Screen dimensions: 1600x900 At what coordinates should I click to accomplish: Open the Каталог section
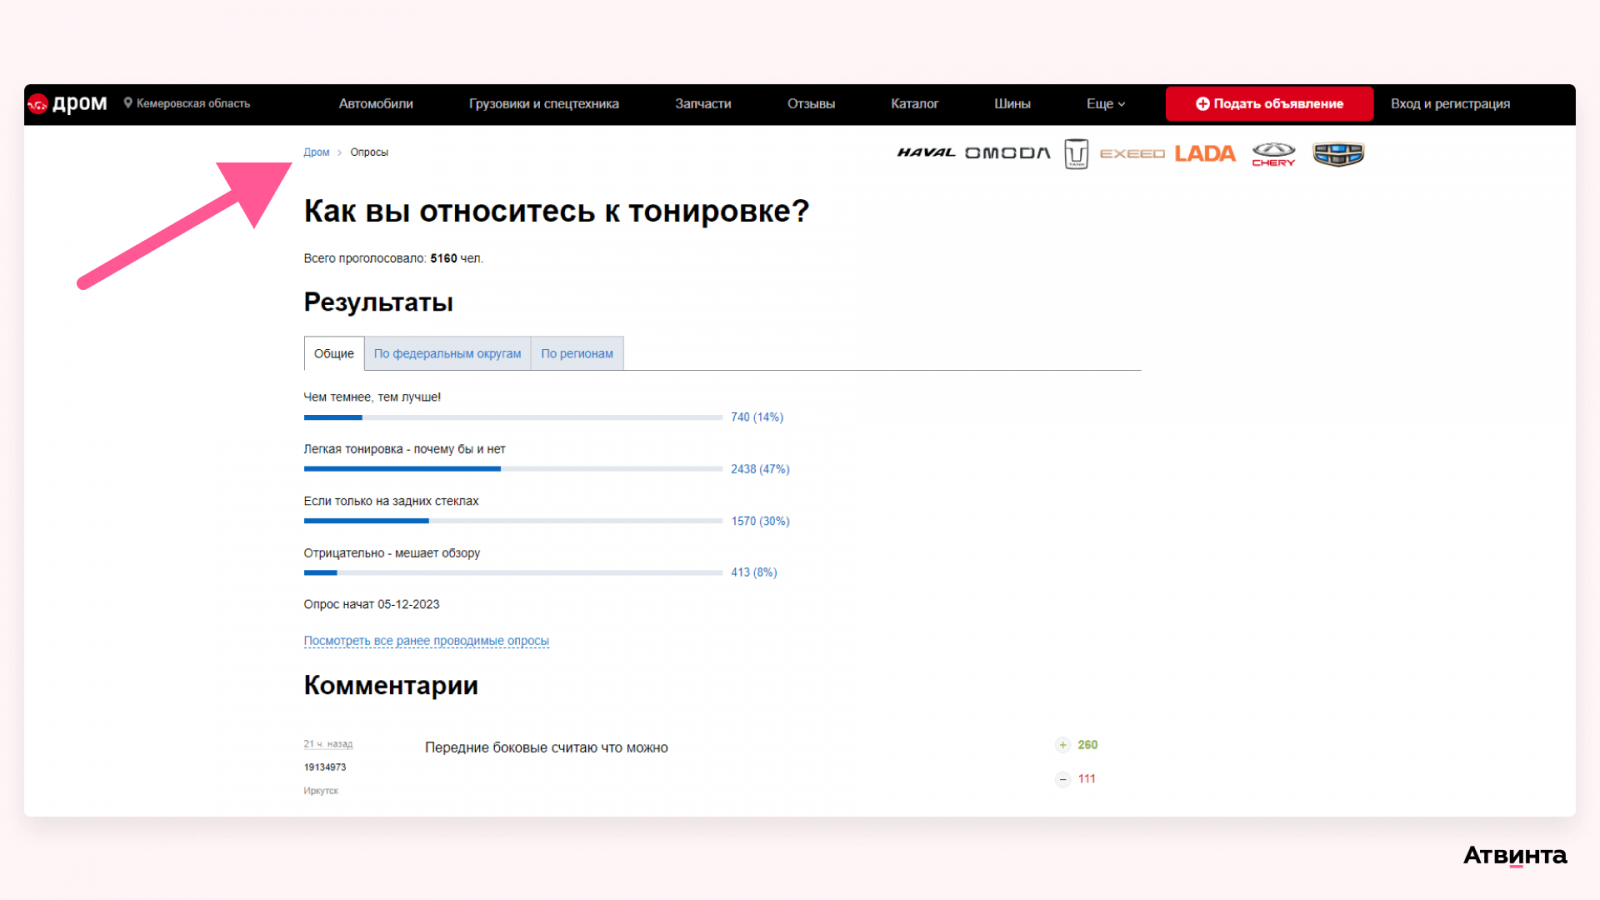point(915,104)
